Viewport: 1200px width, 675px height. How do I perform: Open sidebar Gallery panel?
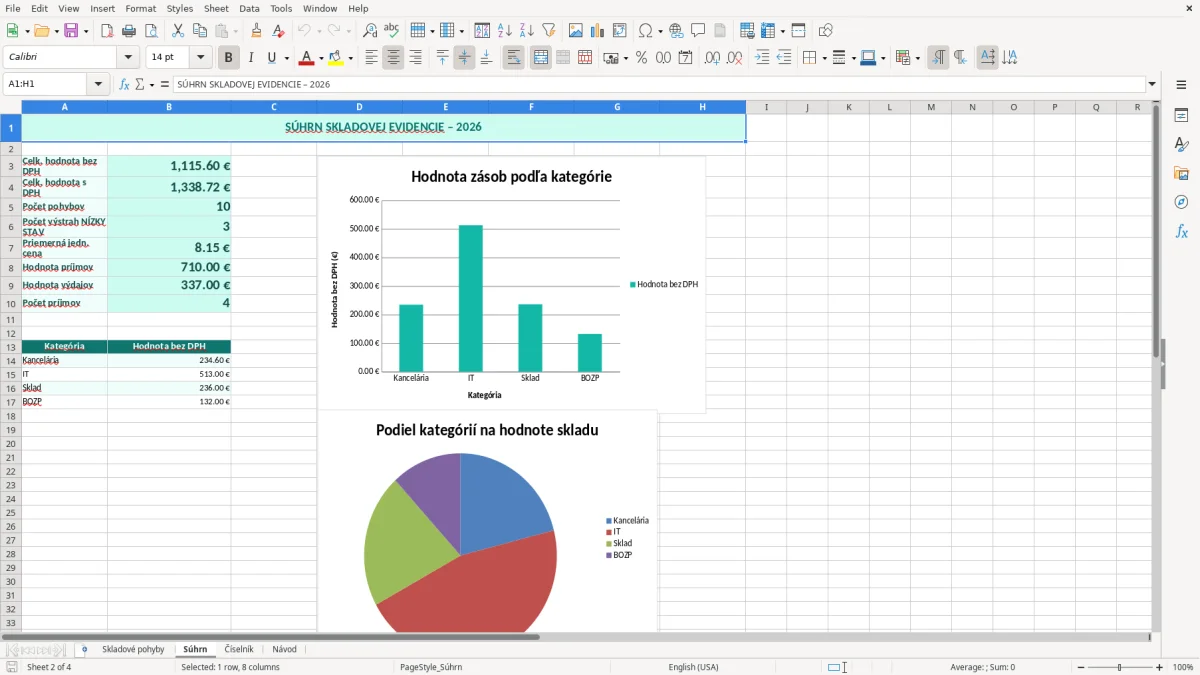[x=1181, y=174]
